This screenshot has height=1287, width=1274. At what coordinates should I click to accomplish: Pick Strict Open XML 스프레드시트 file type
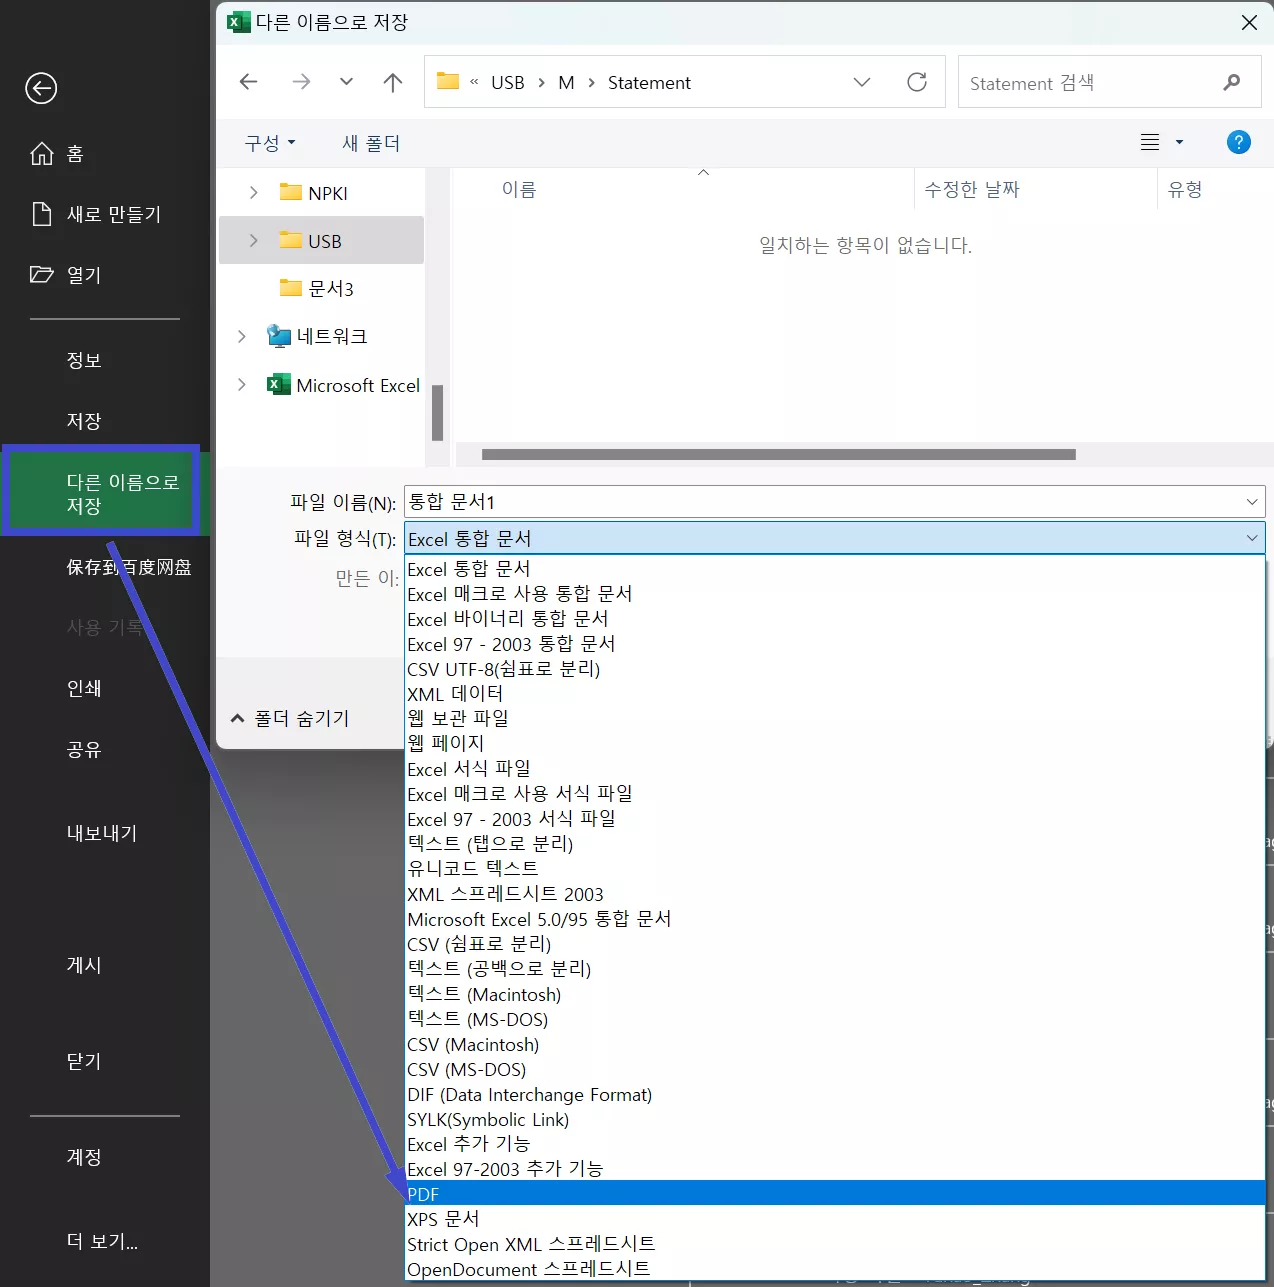click(835, 1243)
